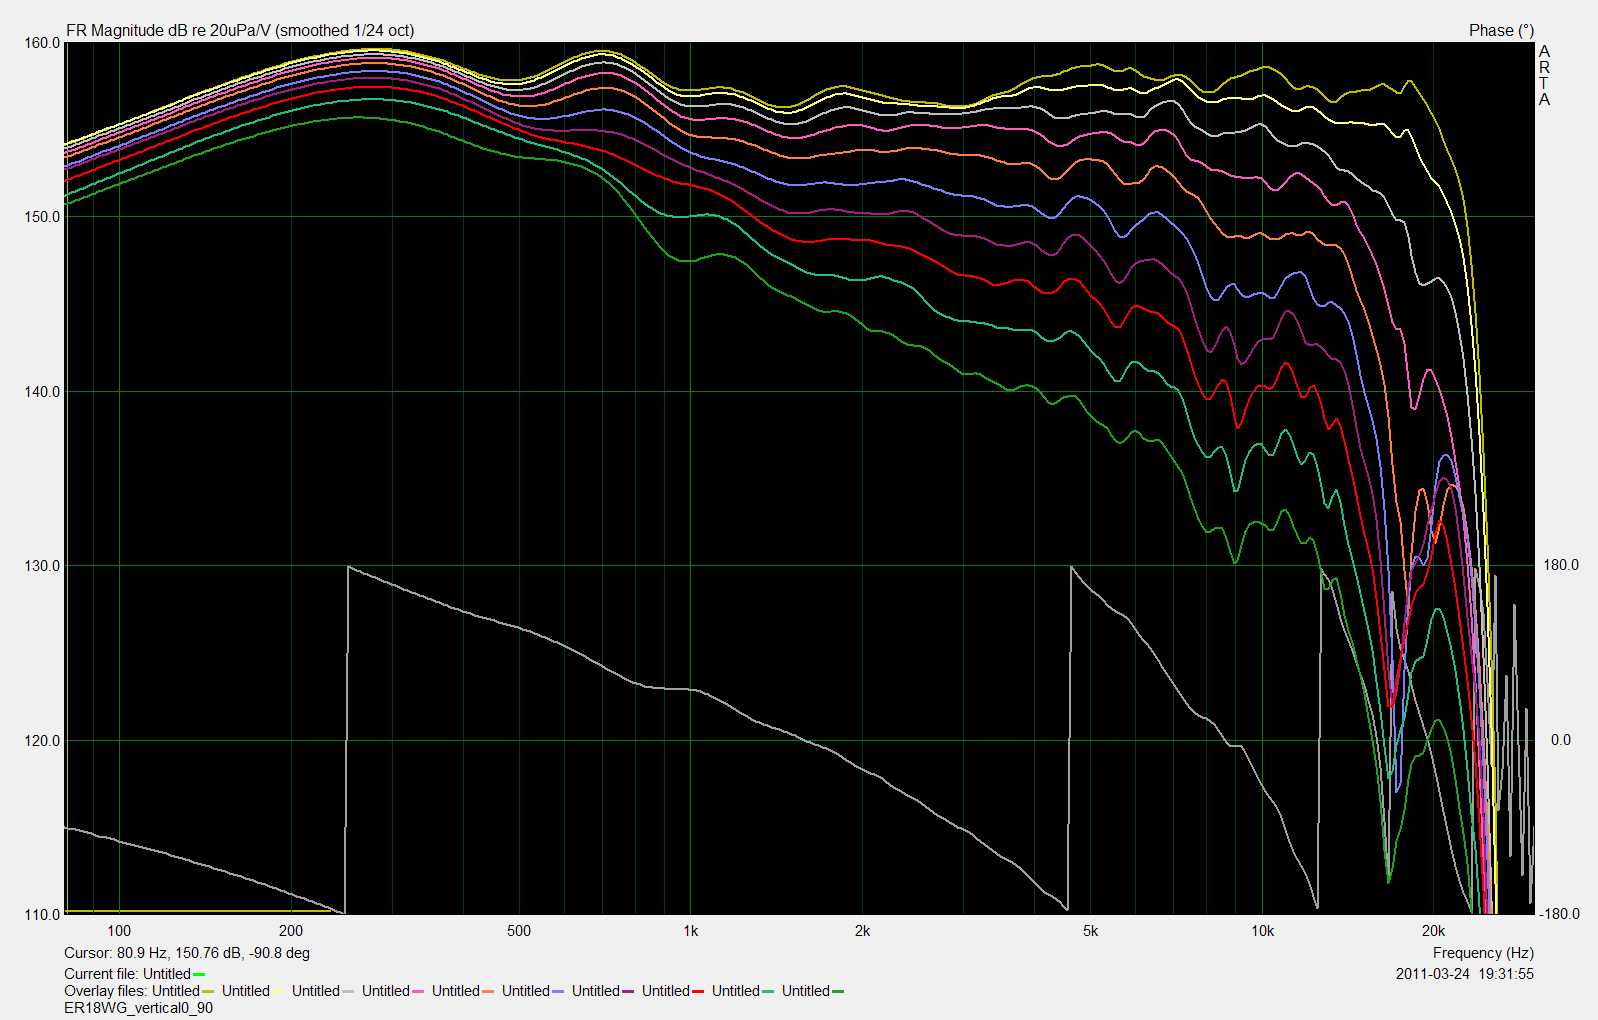Click the olive yellow overlay legend swatch

tap(208, 992)
